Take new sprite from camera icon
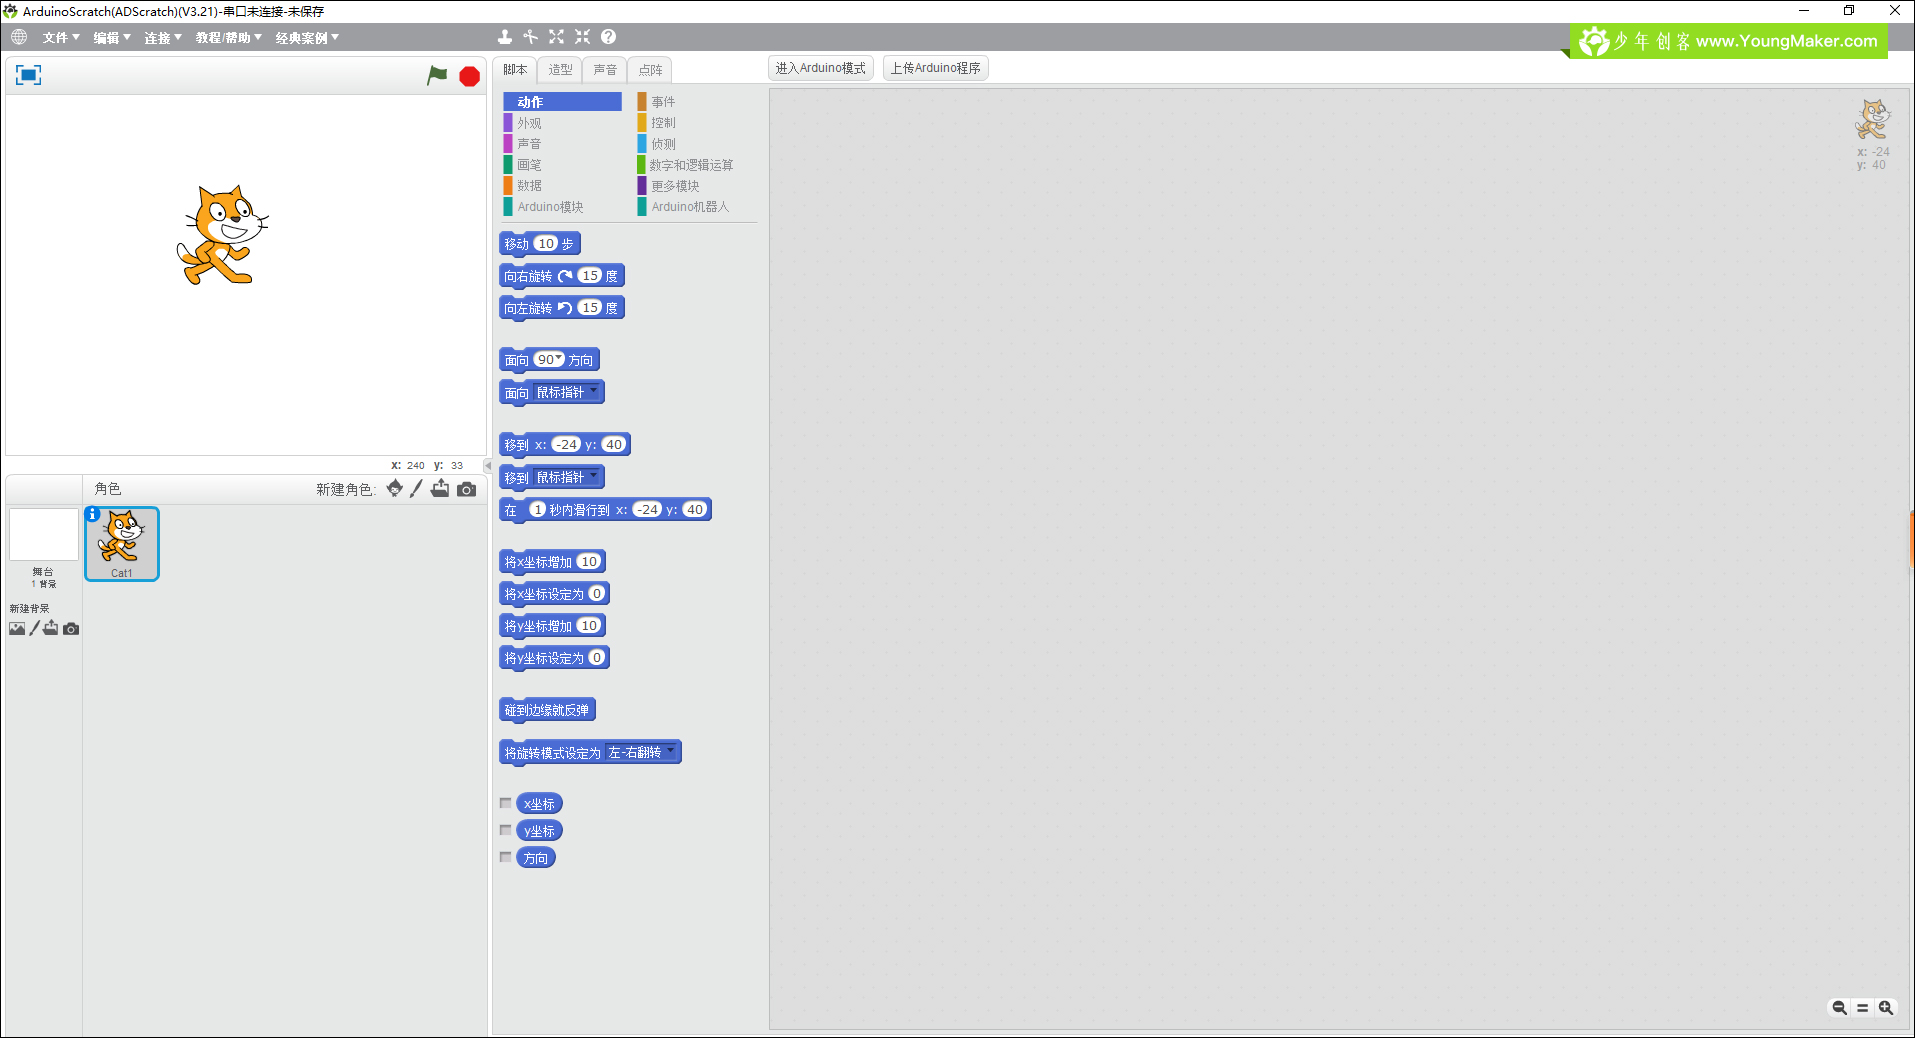This screenshot has height=1038, width=1915. pos(467,489)
